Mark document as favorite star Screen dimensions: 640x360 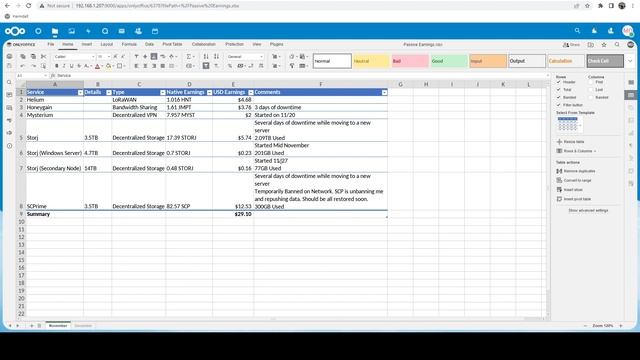tap(604, 44)
